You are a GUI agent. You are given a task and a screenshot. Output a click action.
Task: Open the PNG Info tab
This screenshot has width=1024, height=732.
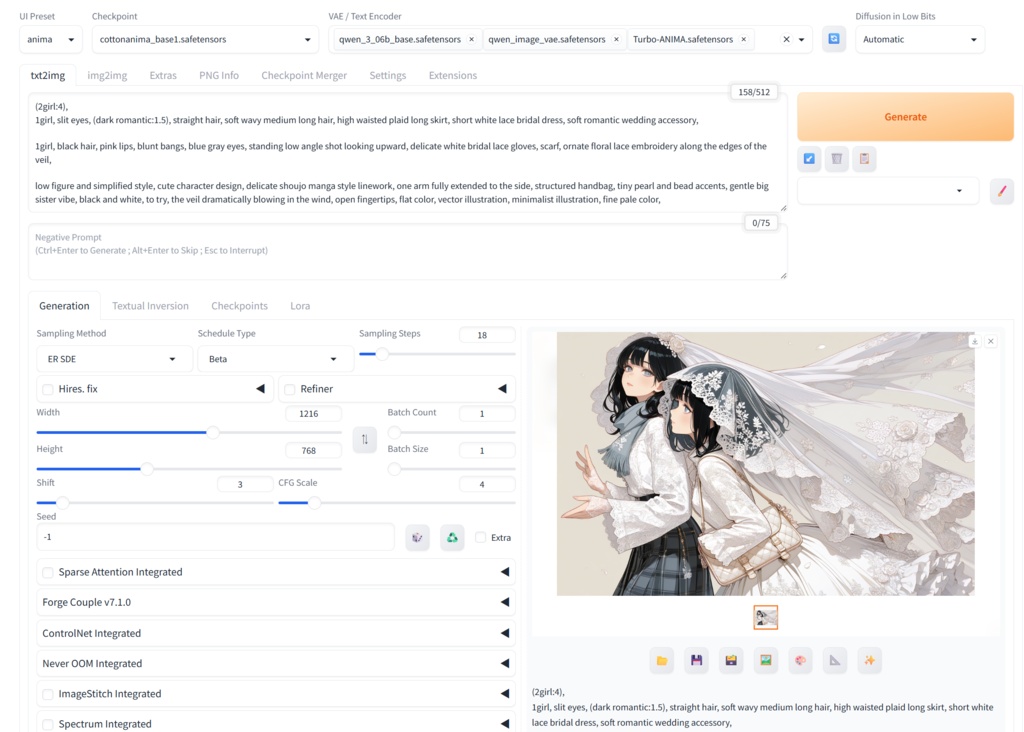[219, 75]
